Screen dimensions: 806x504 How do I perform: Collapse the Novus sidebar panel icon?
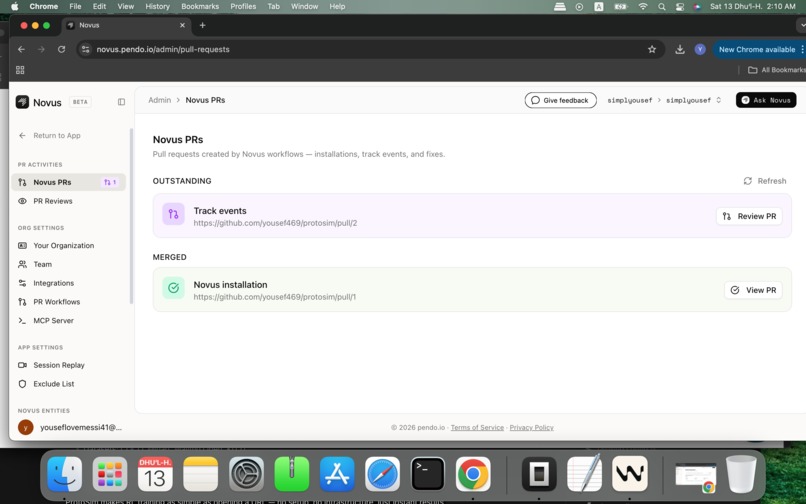(121, 102)
